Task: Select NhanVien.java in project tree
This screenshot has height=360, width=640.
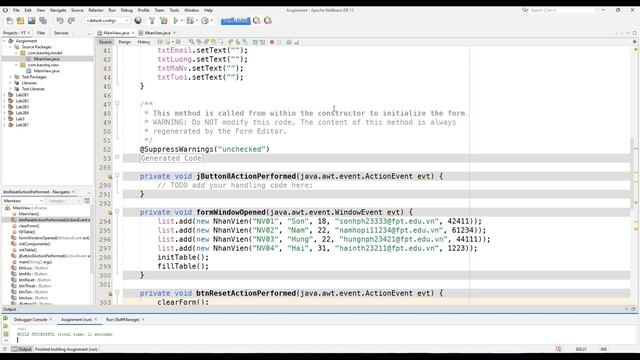Action: click(x=47, y=59)
